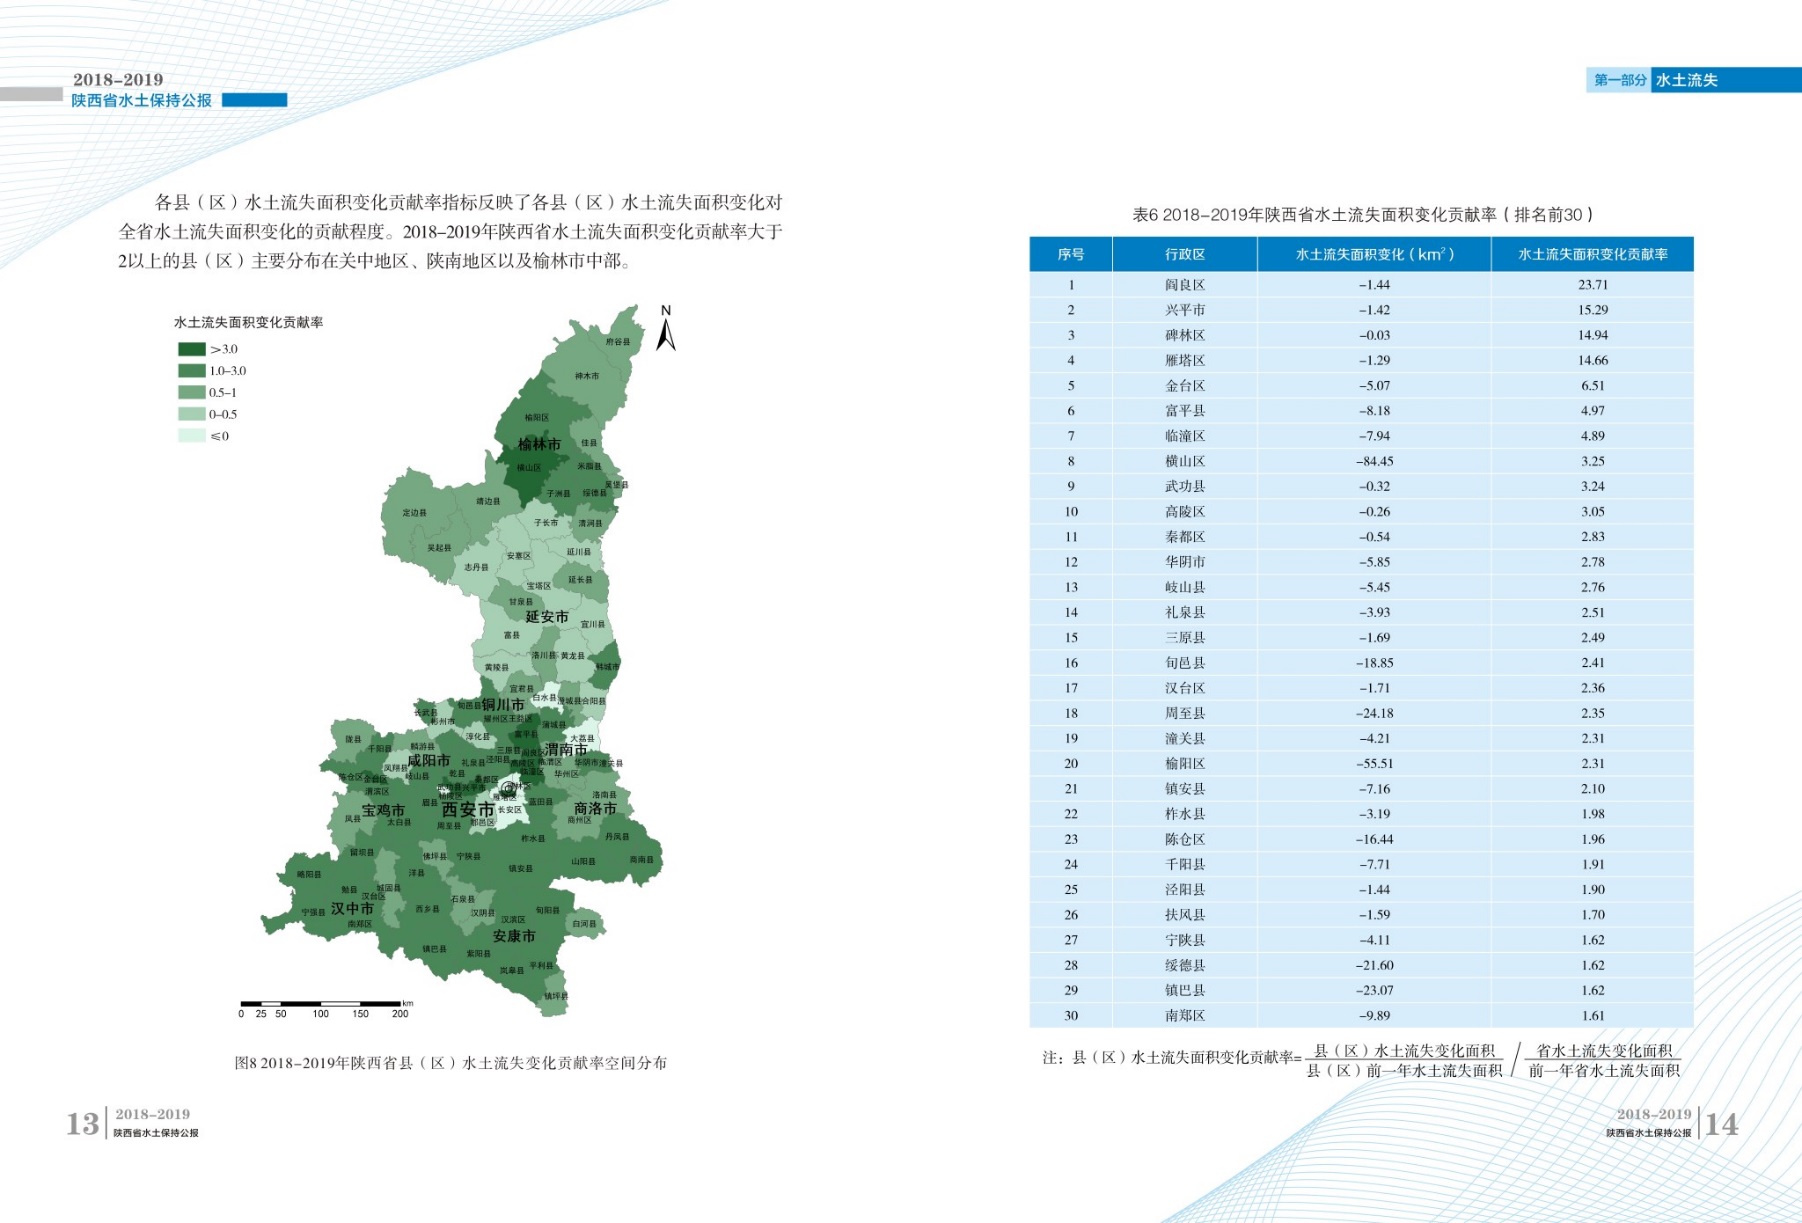Click the ≤0 lightest legend swatch
Viewport: 1802px width, 1223px height.
191,436
